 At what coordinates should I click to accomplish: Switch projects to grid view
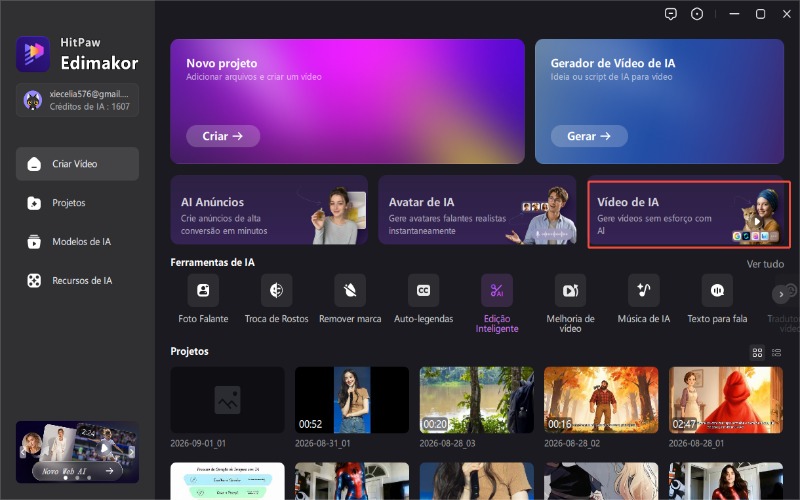[758, 353]
